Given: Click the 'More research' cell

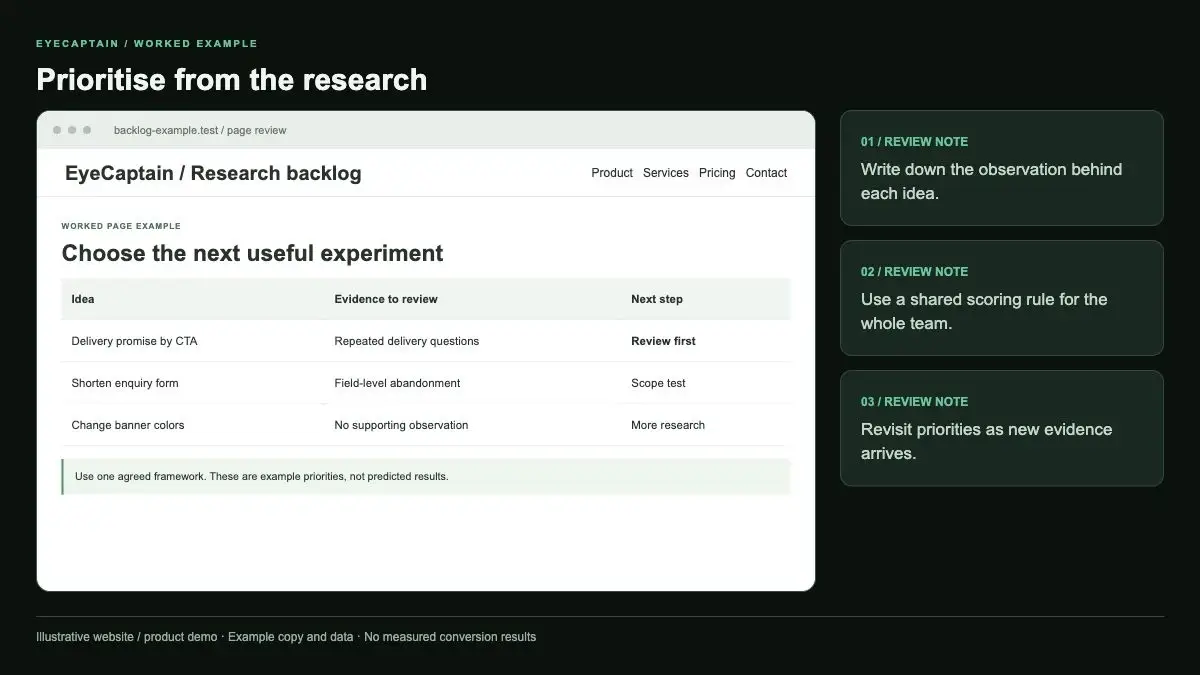Looking at the screenshot, I should 668,425.
